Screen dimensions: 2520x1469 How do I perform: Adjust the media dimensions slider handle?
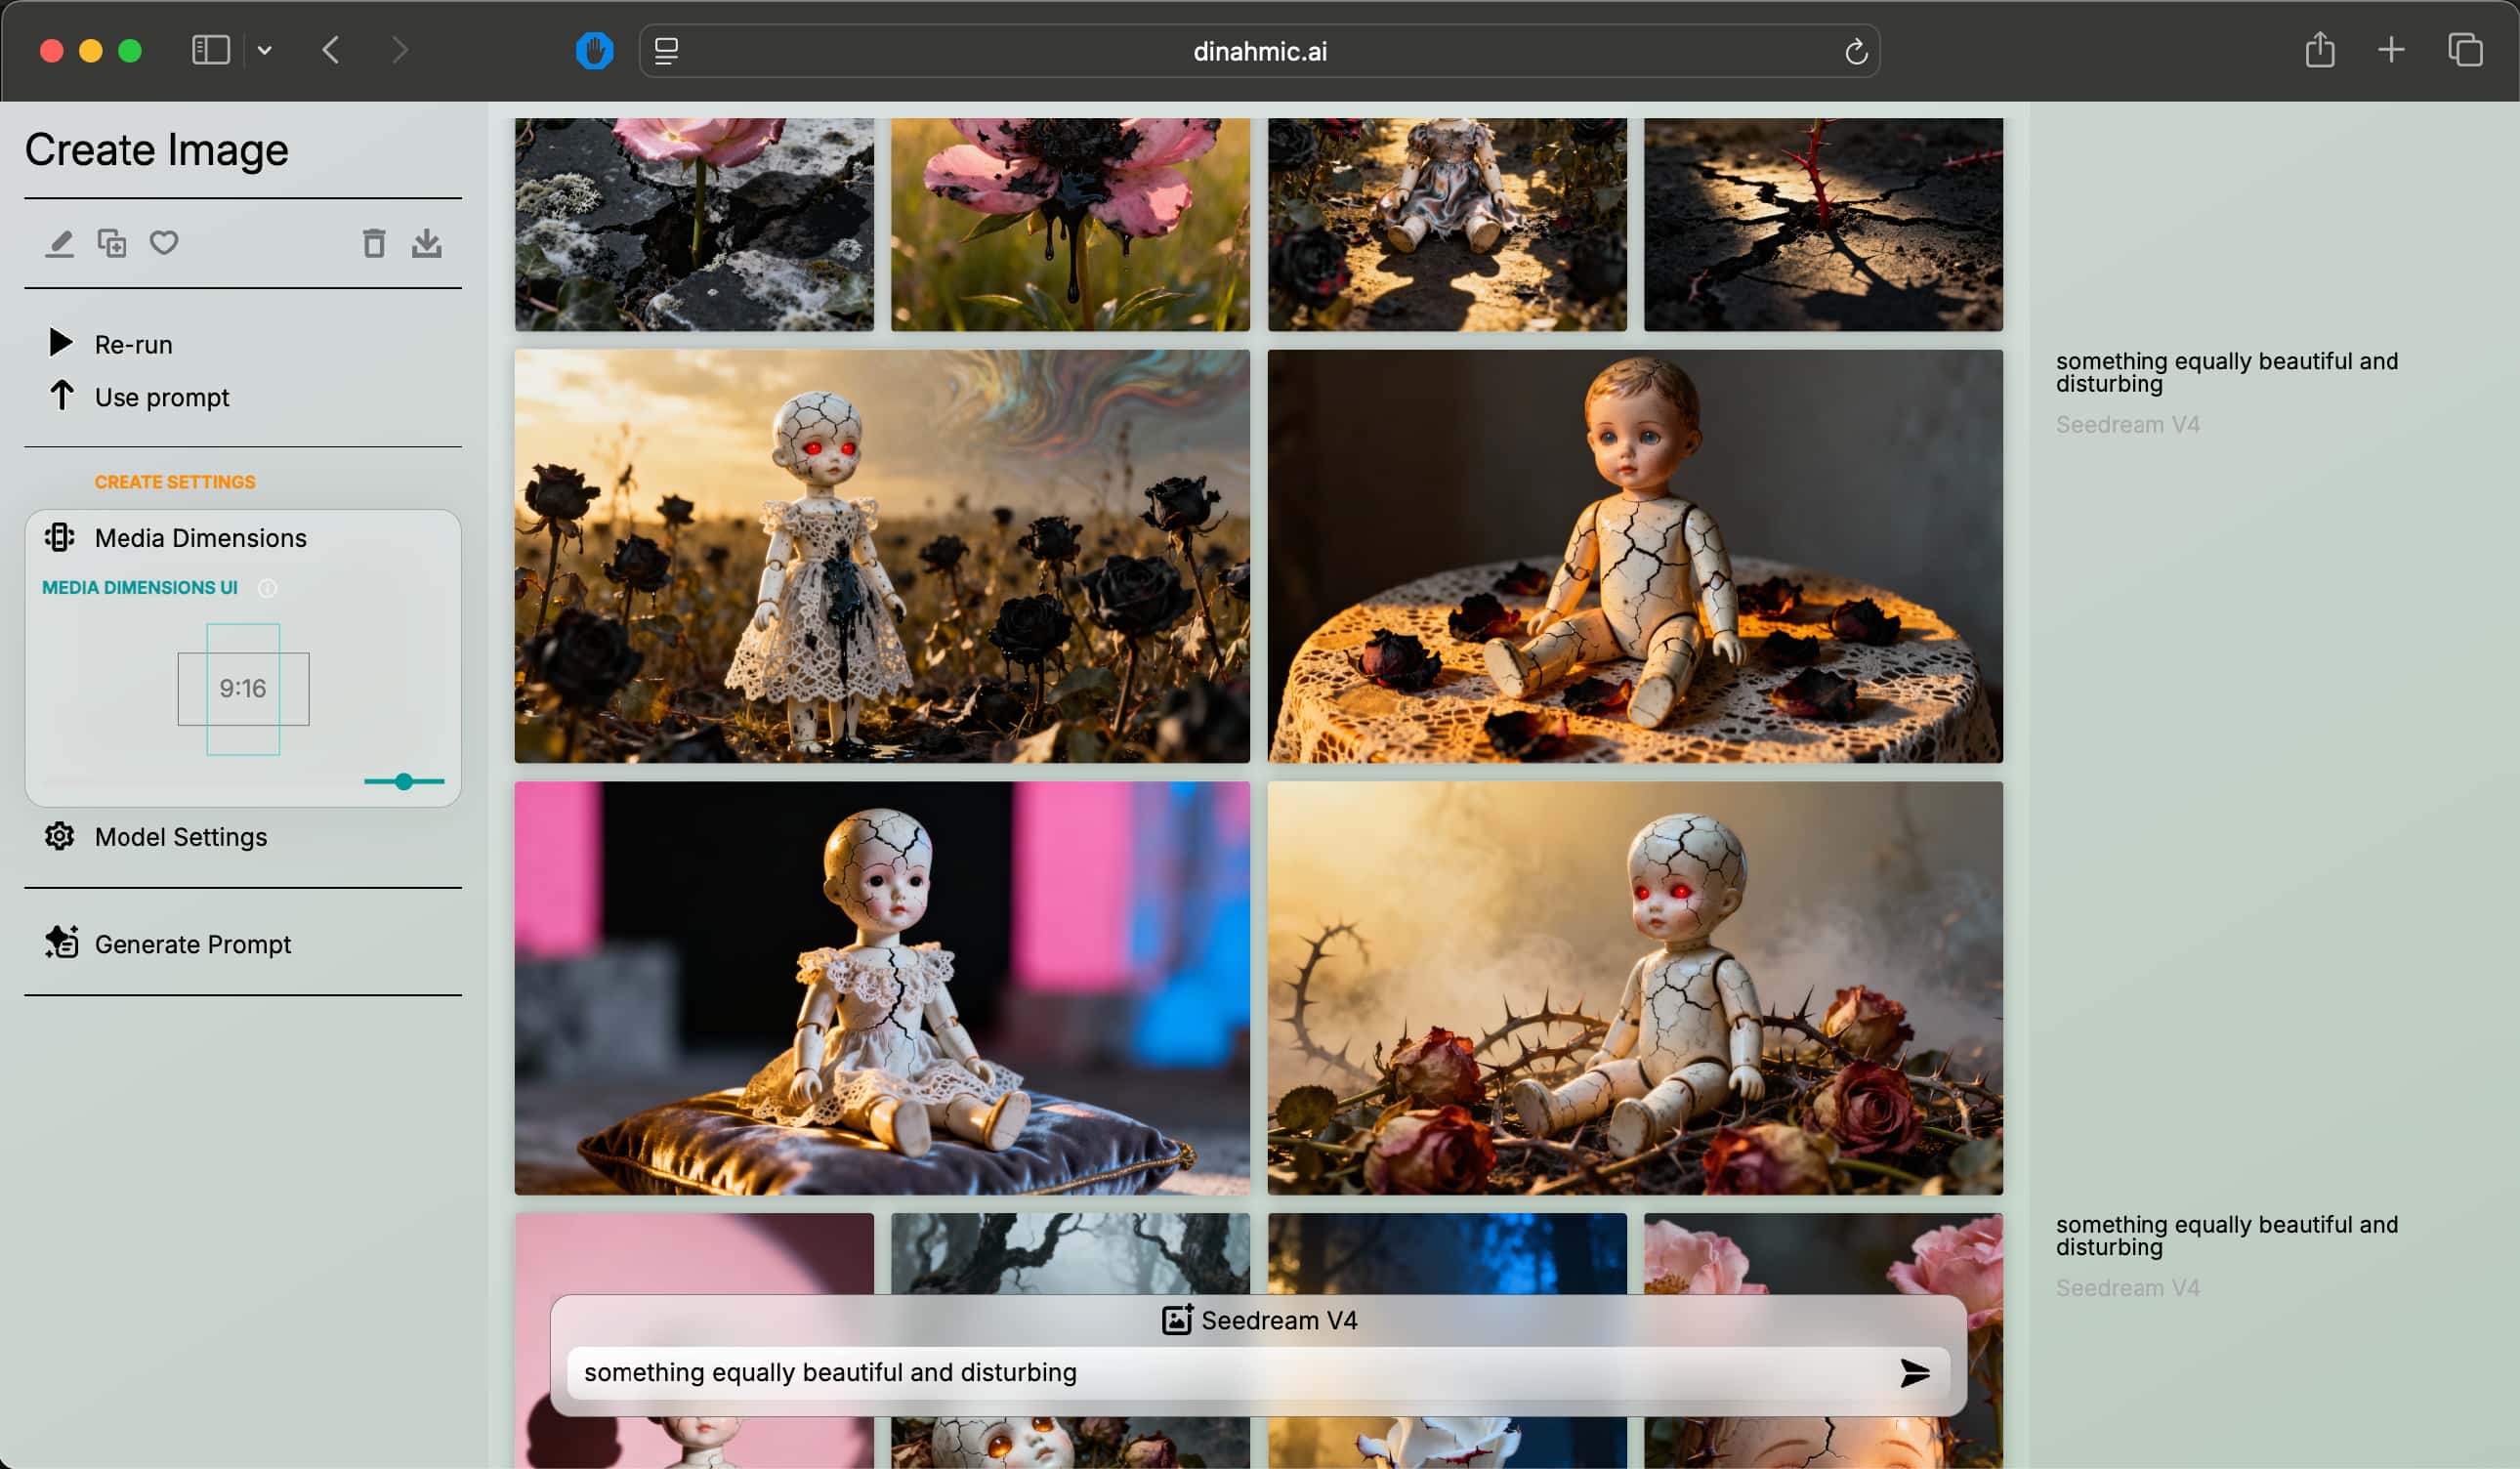coord(403,781)
